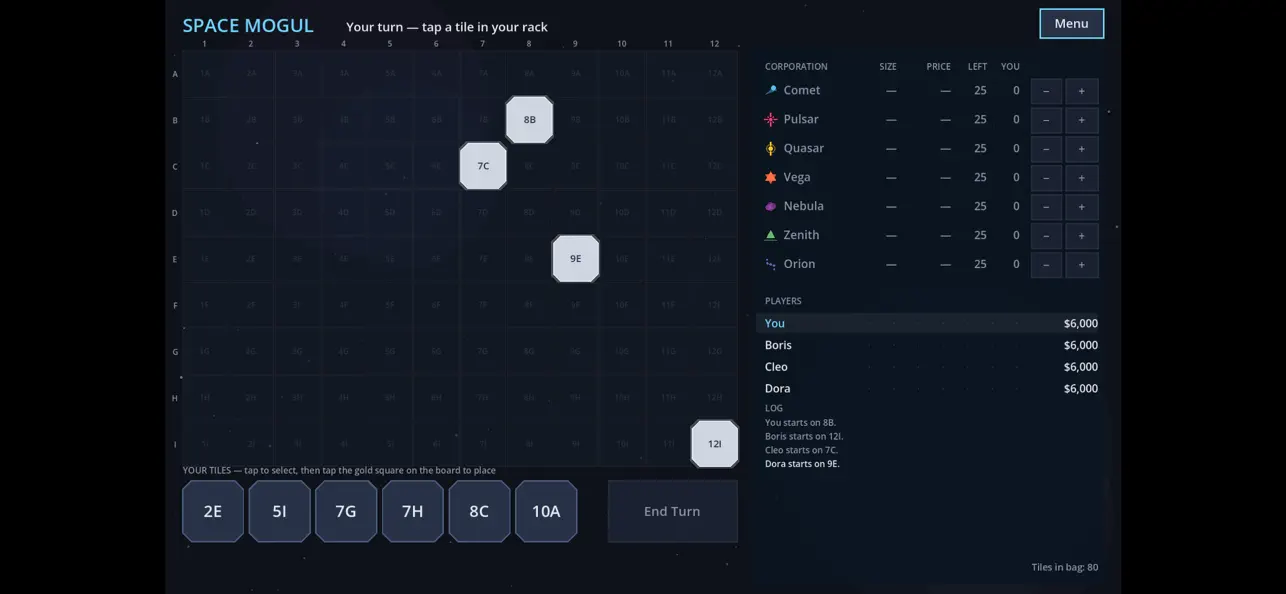Pick the 7H tile from rack
The image size is (1286, 594).
(x=412, y=511)
